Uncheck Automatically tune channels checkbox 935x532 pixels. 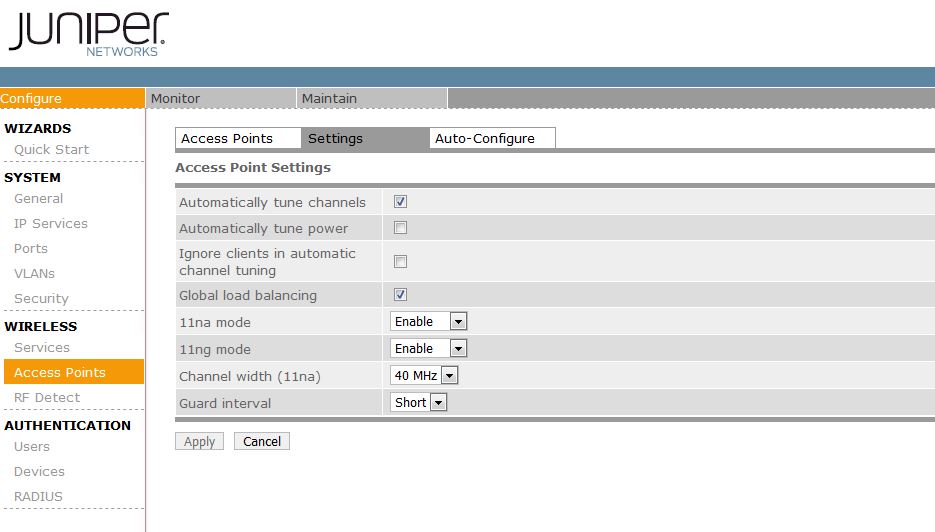pos(400,202)
